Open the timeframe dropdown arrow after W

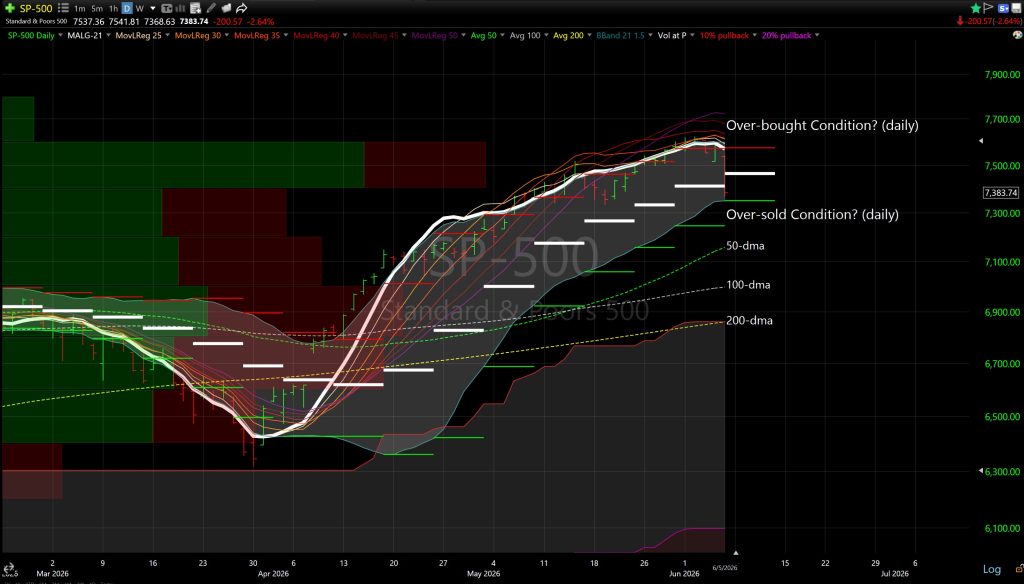153,8
